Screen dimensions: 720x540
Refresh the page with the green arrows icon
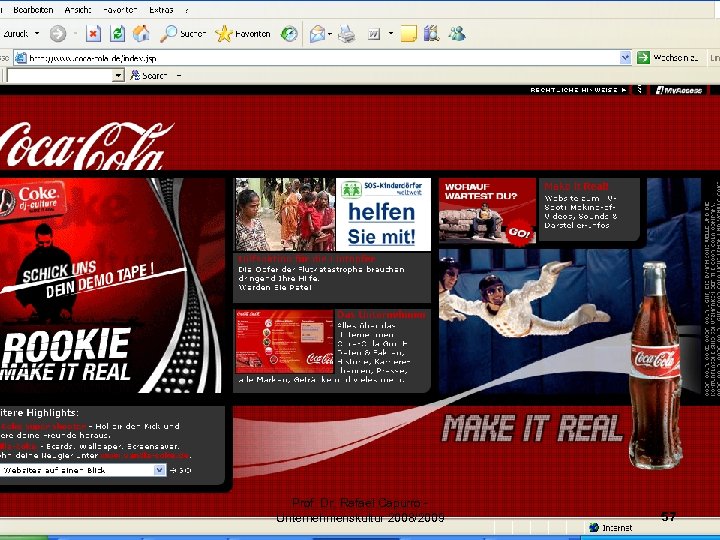tap(118, 34)
